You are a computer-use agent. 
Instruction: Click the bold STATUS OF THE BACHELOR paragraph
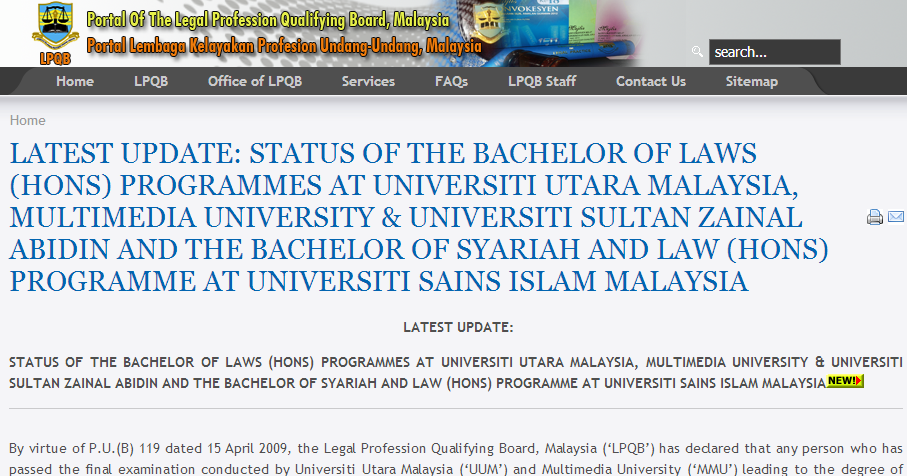[x=455, y=372]
